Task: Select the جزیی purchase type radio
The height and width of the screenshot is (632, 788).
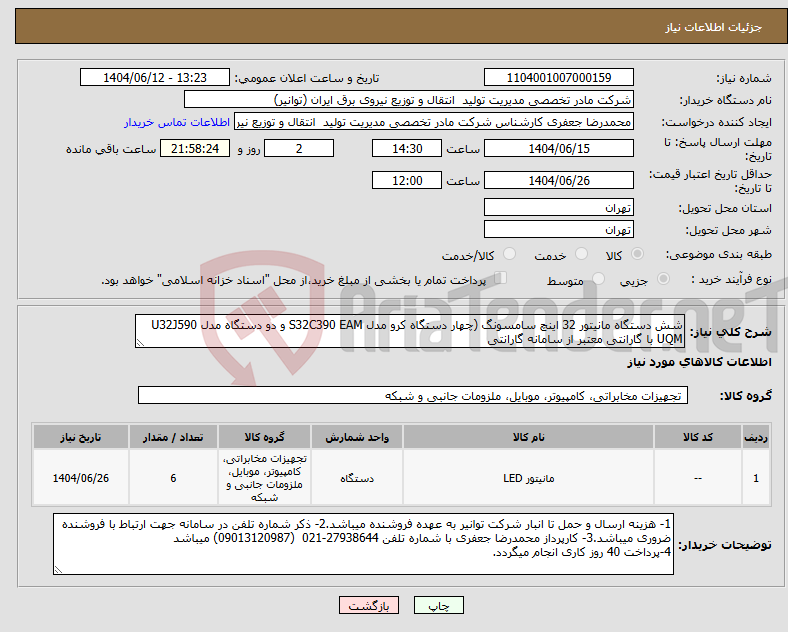Action: click(x=663, y=279)
